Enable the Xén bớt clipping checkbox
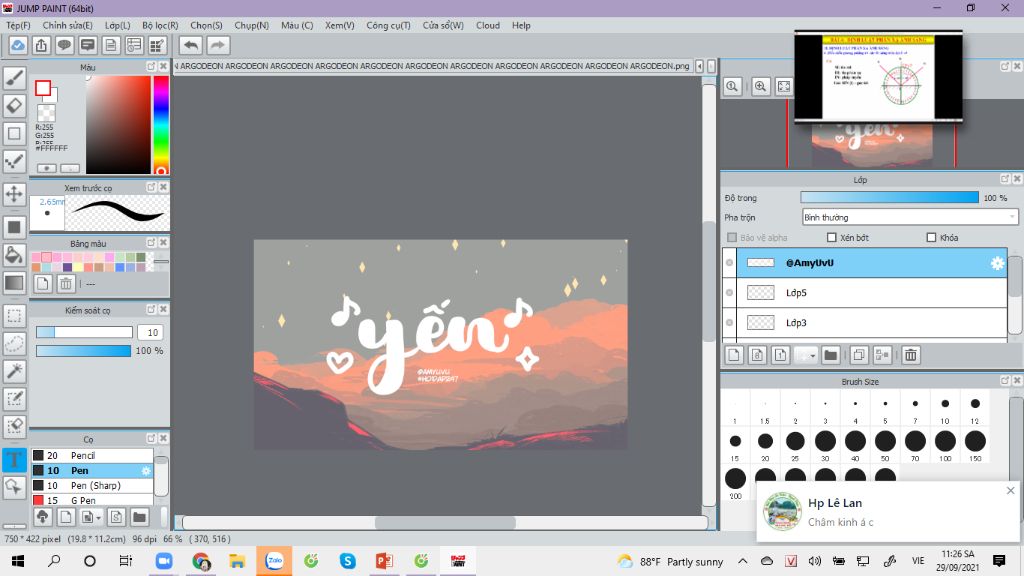Screen dimensions: 1024x576 coord(831,238)
